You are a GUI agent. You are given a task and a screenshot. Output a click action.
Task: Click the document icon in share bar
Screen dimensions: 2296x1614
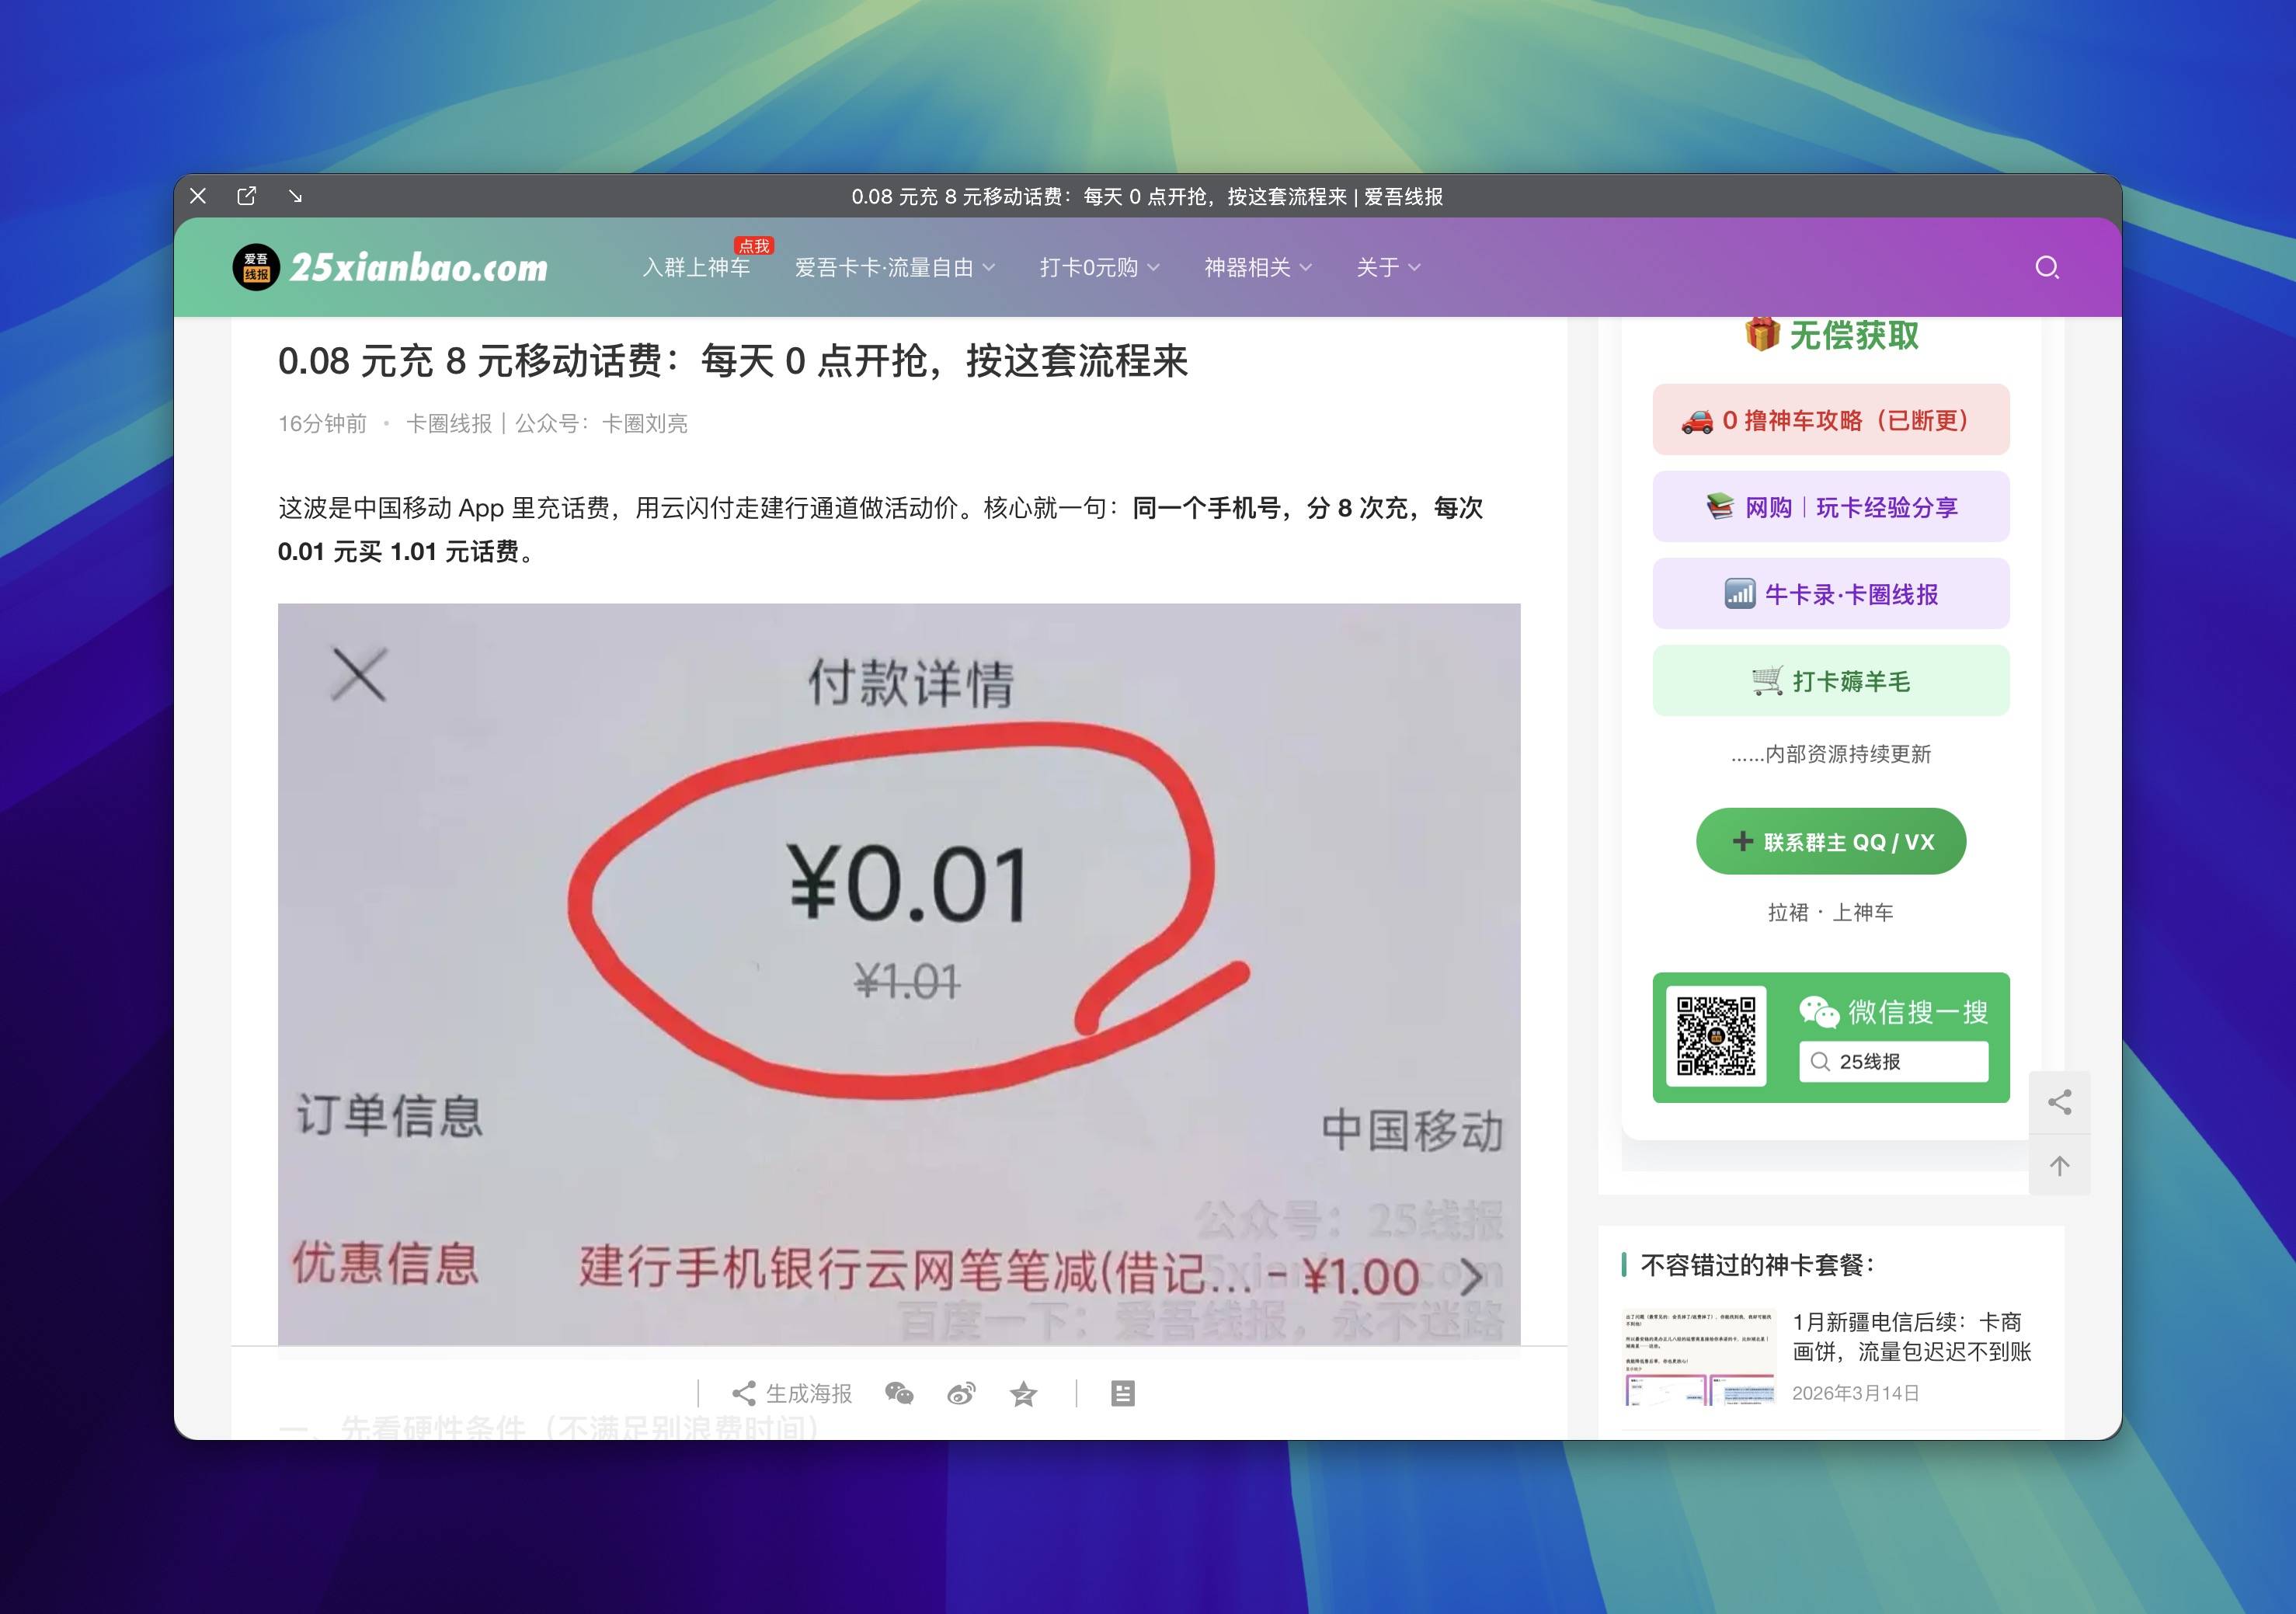pos(1122,1393)
